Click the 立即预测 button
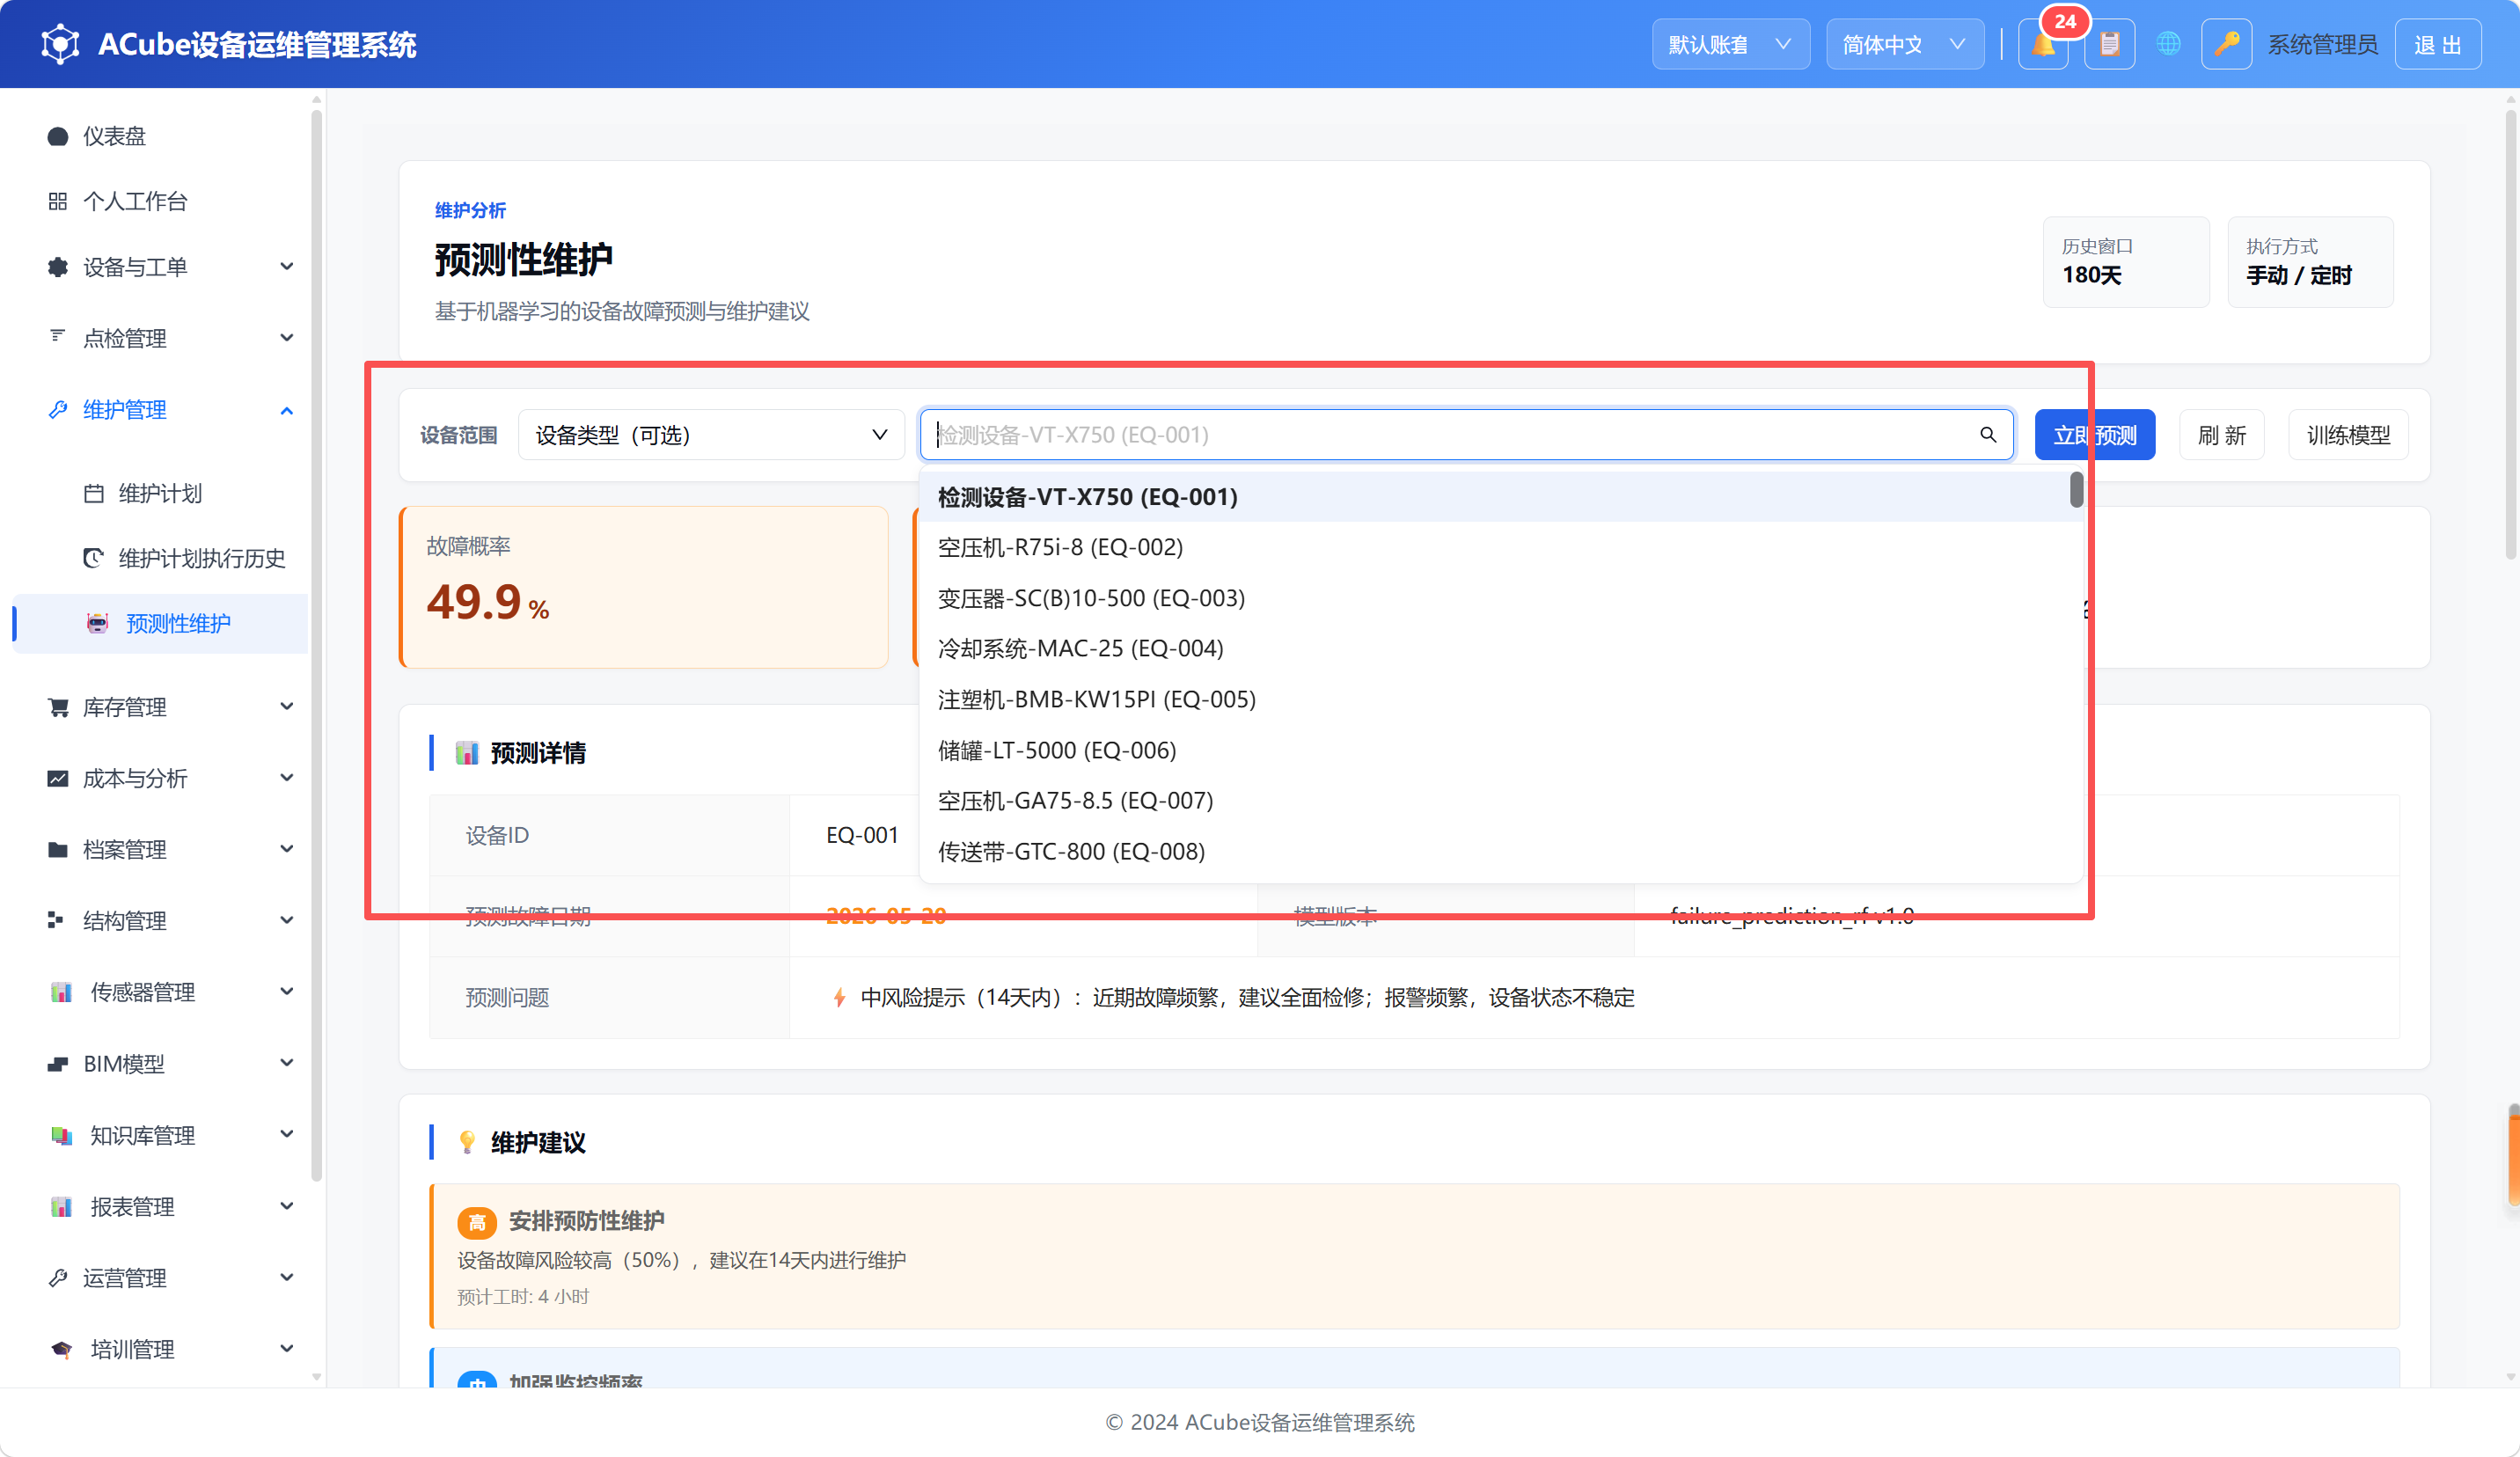The width and height of the screenshot is (2520, 1457). (2094, 434)
